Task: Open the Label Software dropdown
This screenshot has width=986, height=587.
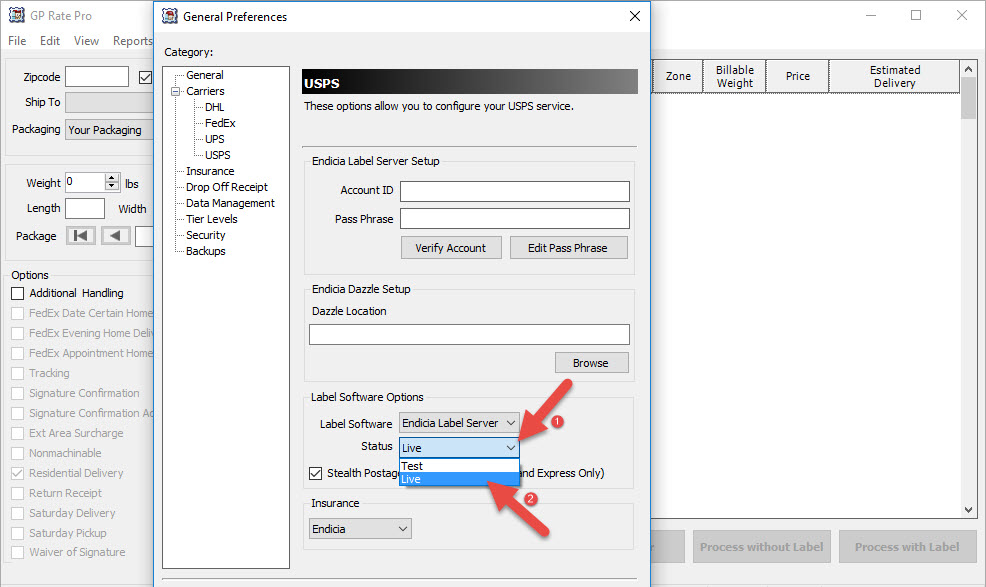Action: (x=459, y=423)
